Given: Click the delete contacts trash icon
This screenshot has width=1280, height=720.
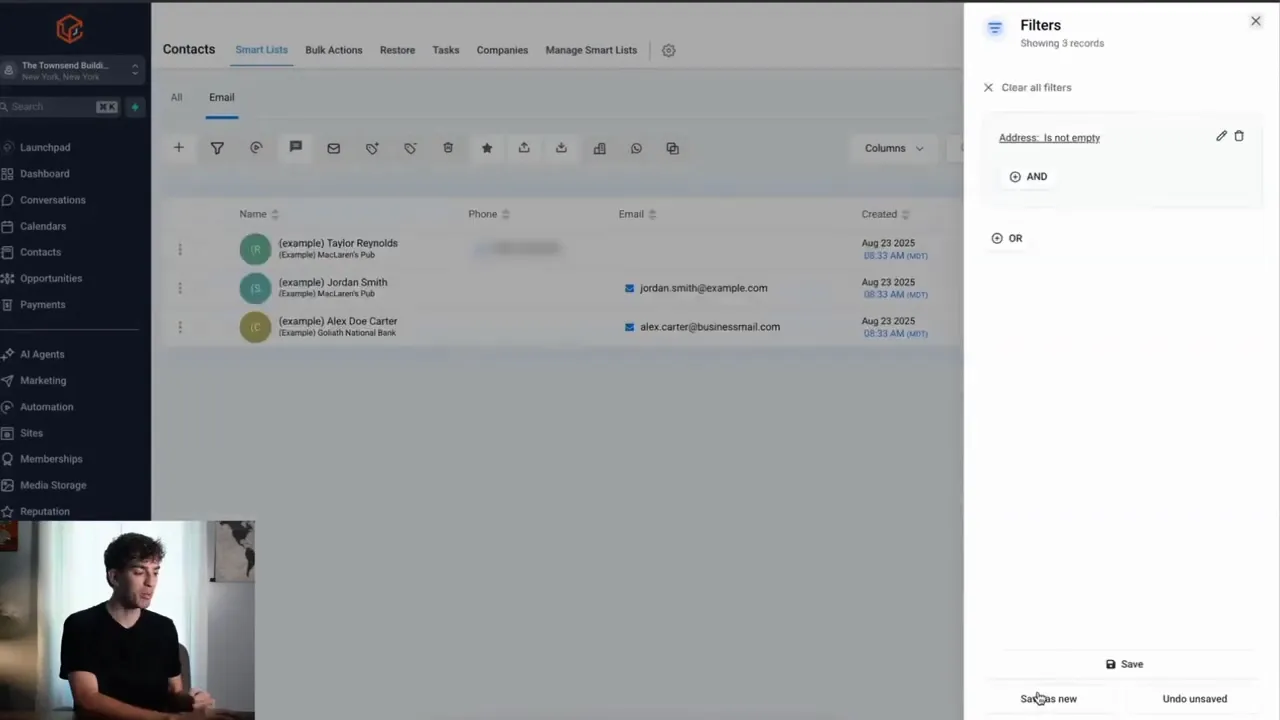Looking at the screenshot, I should click(448, 148).
